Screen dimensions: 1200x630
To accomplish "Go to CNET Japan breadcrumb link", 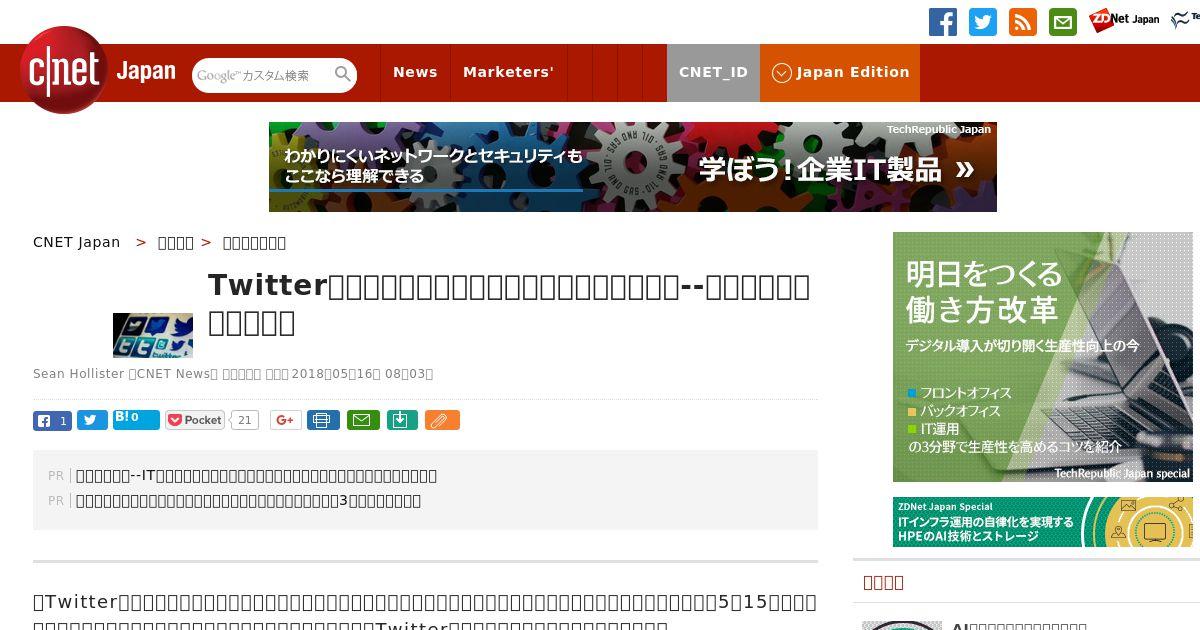I will [76, 242].
